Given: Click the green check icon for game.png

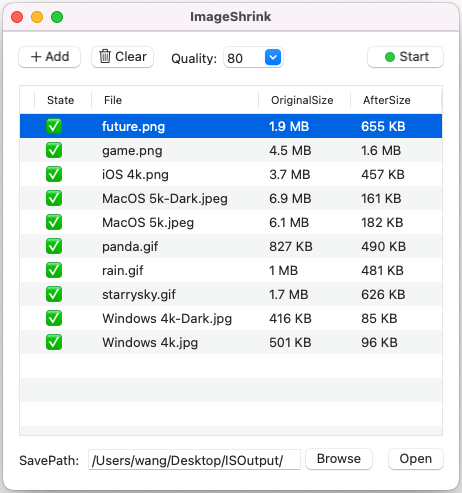Looking at the screenshot, I should [x=54, y=150].
